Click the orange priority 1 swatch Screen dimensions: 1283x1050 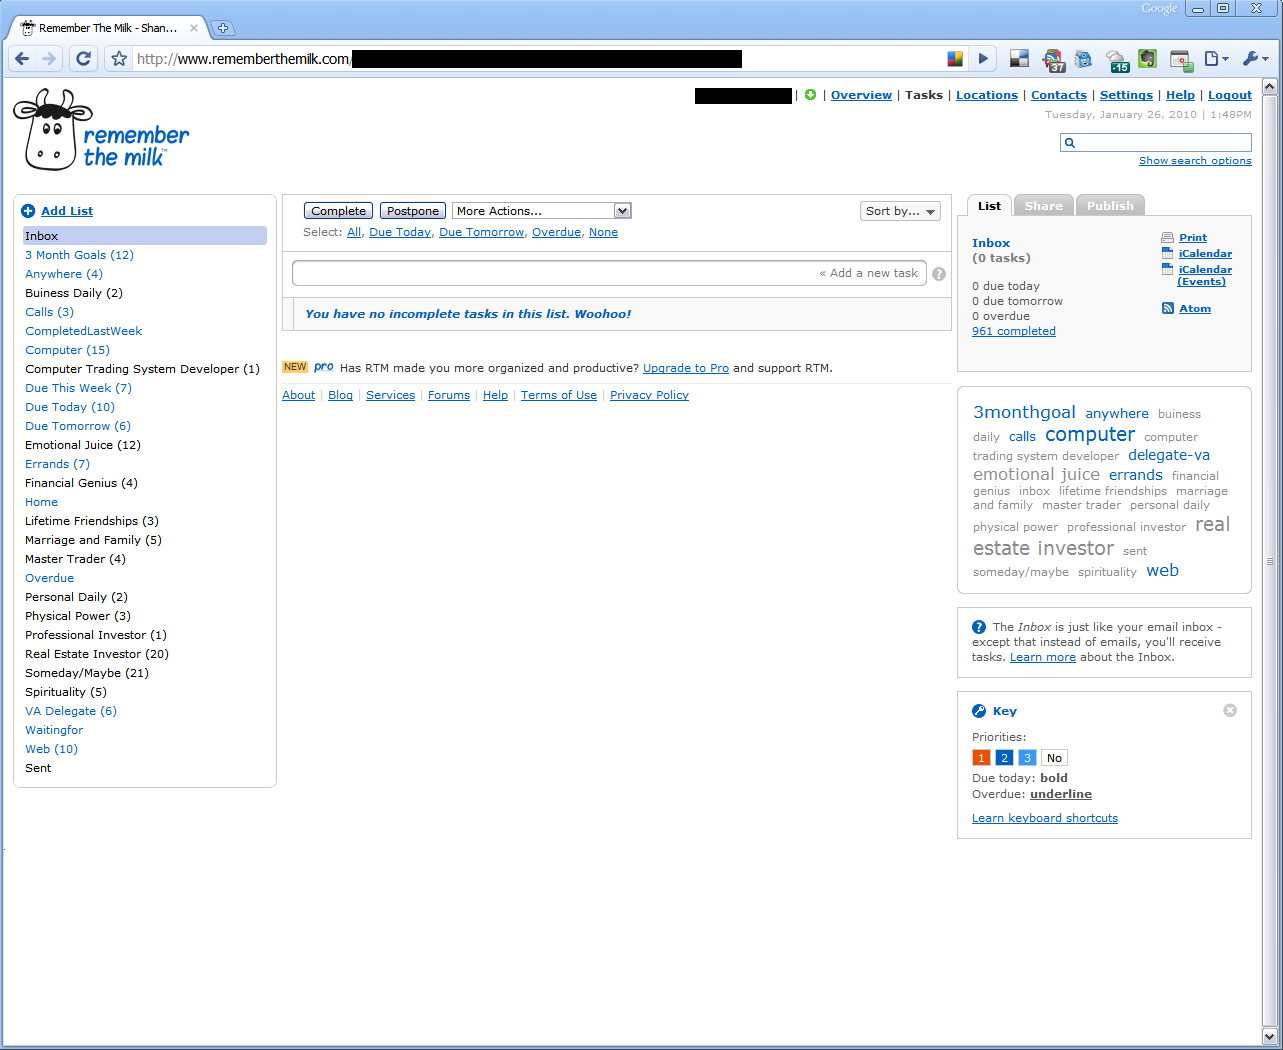pos(981,758)
